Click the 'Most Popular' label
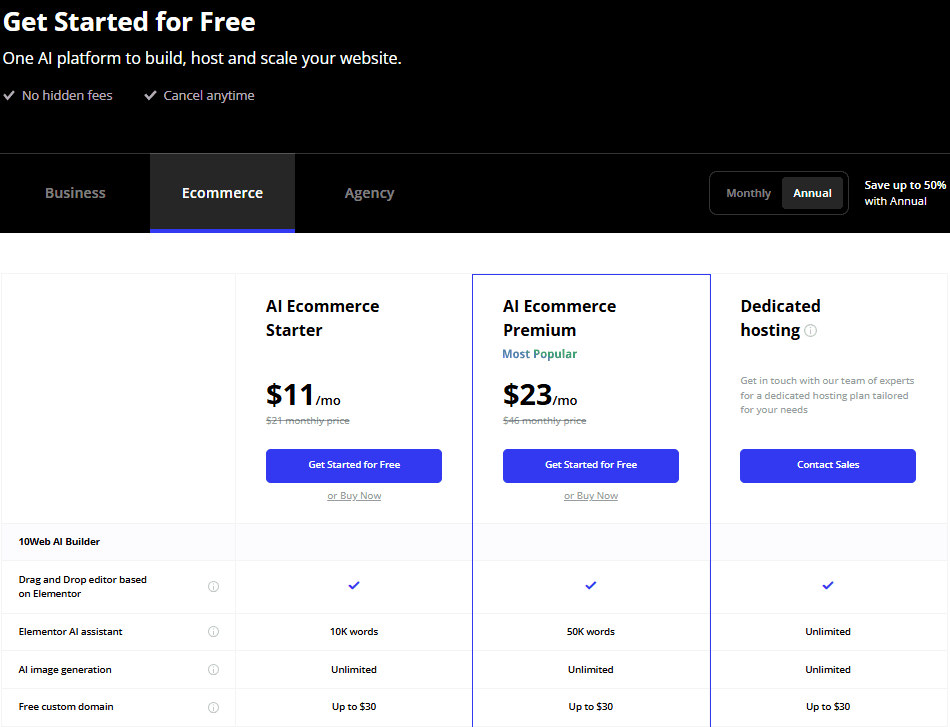 [539, 354]
